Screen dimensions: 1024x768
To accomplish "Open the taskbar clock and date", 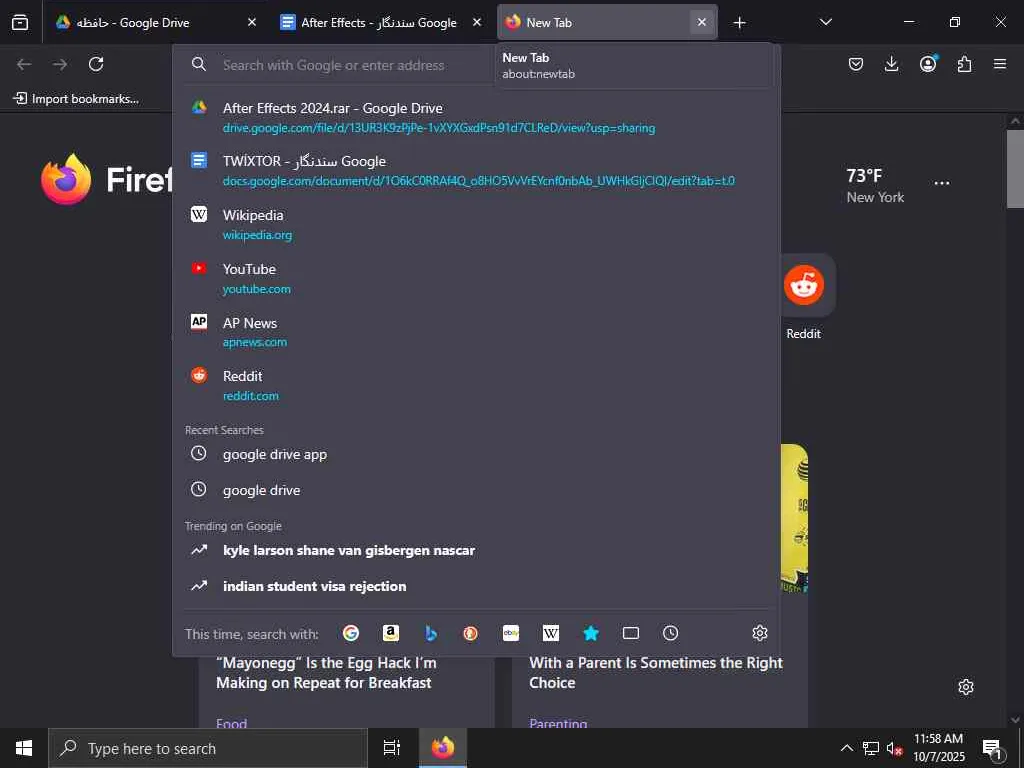I will (x=938, y=748).
